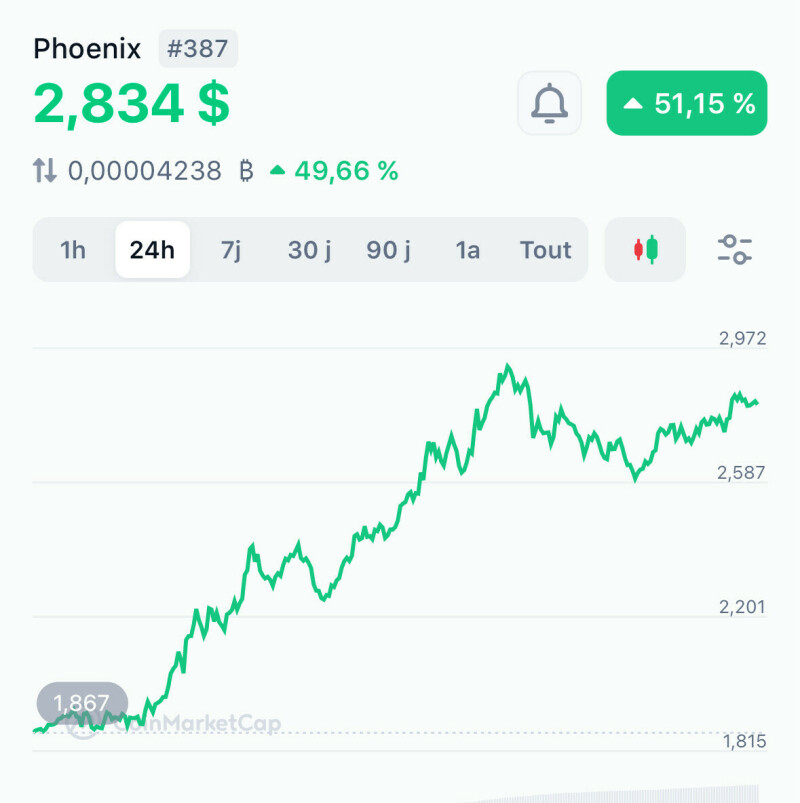The height and width of the screenshot is (803, 800).
Task: Click the #387 rank badge
Action: click(x=198, y=49)
